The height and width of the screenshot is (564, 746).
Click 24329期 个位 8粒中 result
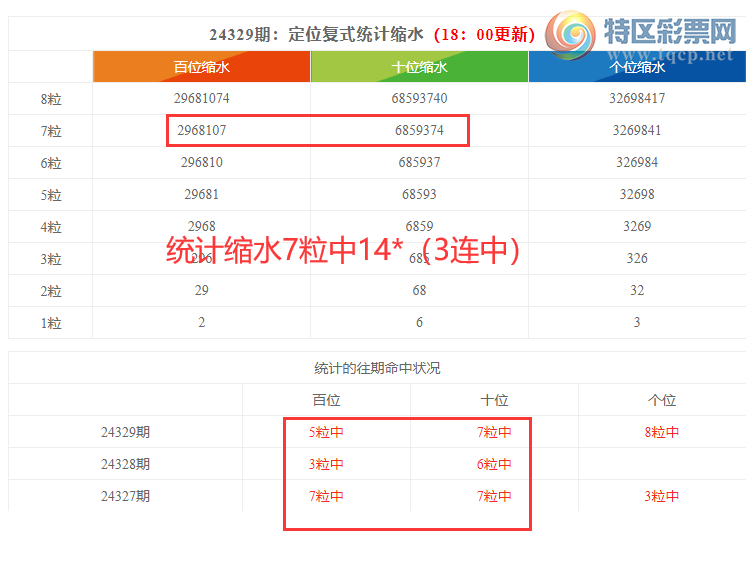pos(662,432)
